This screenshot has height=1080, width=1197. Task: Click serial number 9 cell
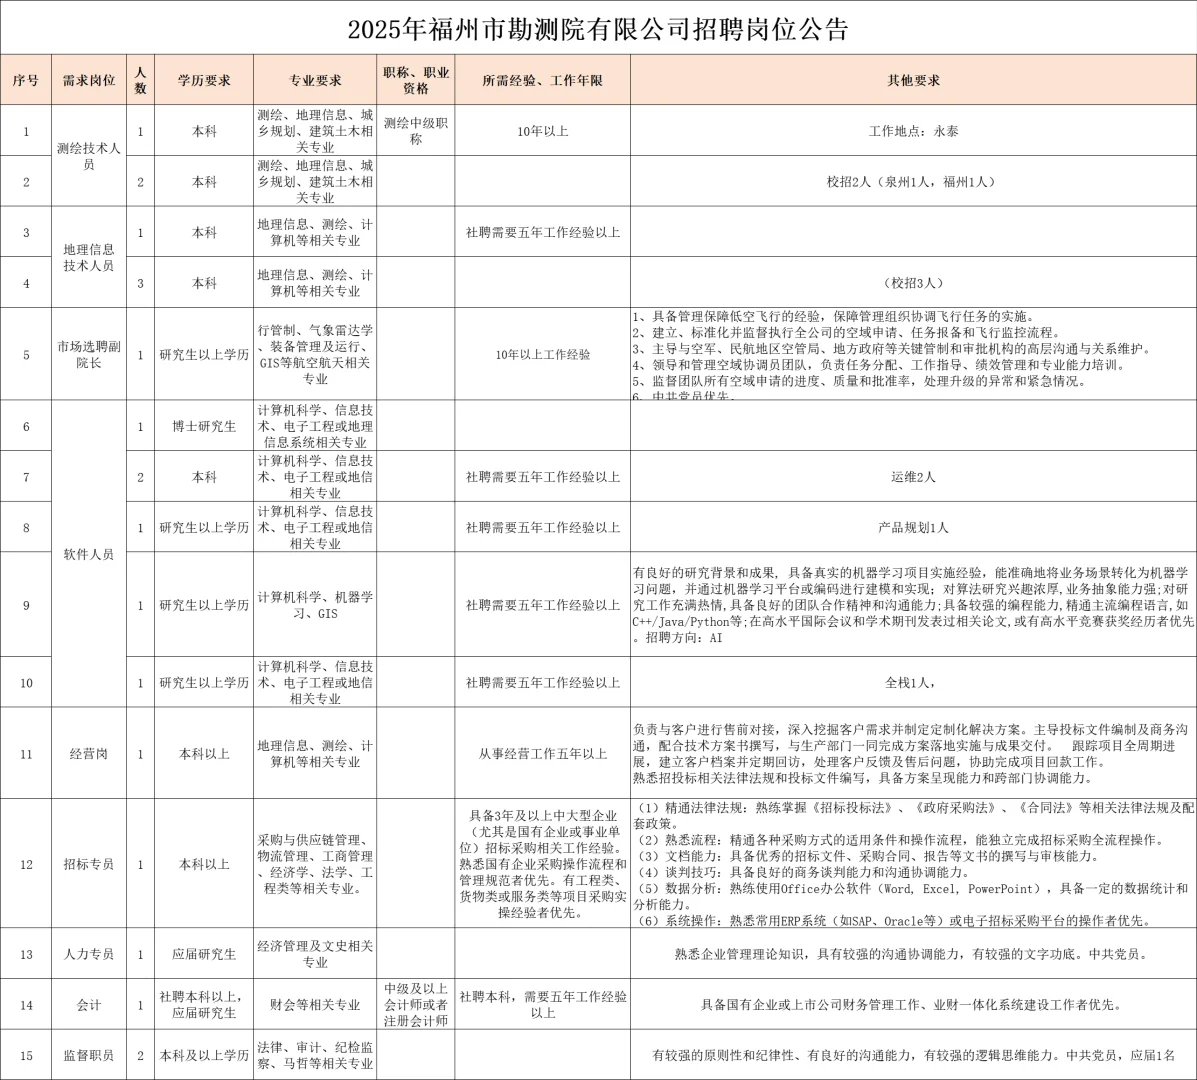coord(26,604)
